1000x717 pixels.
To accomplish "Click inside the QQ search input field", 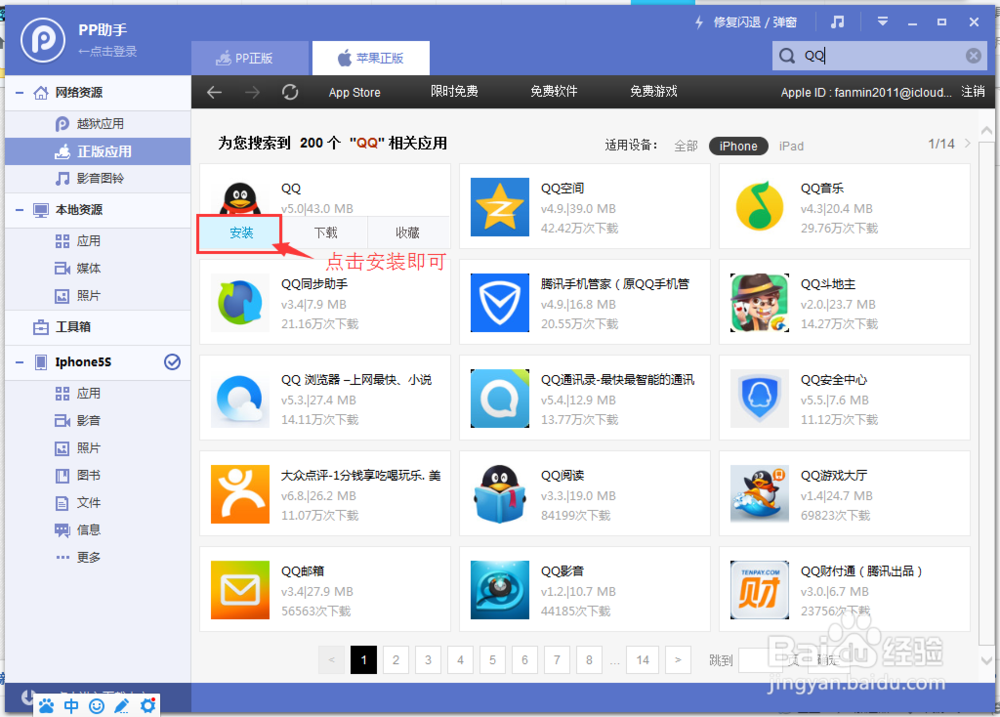I will [880, 56].
